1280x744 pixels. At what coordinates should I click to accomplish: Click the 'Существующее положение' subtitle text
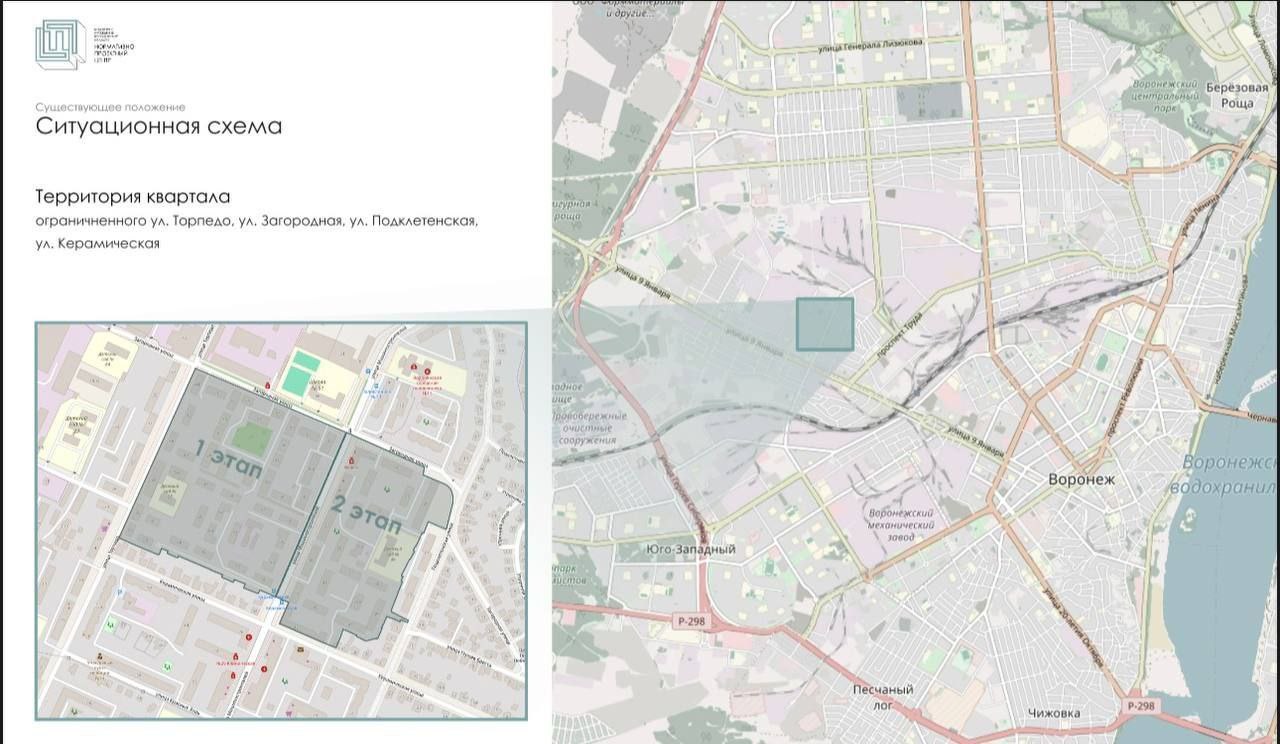click(110, 106)
